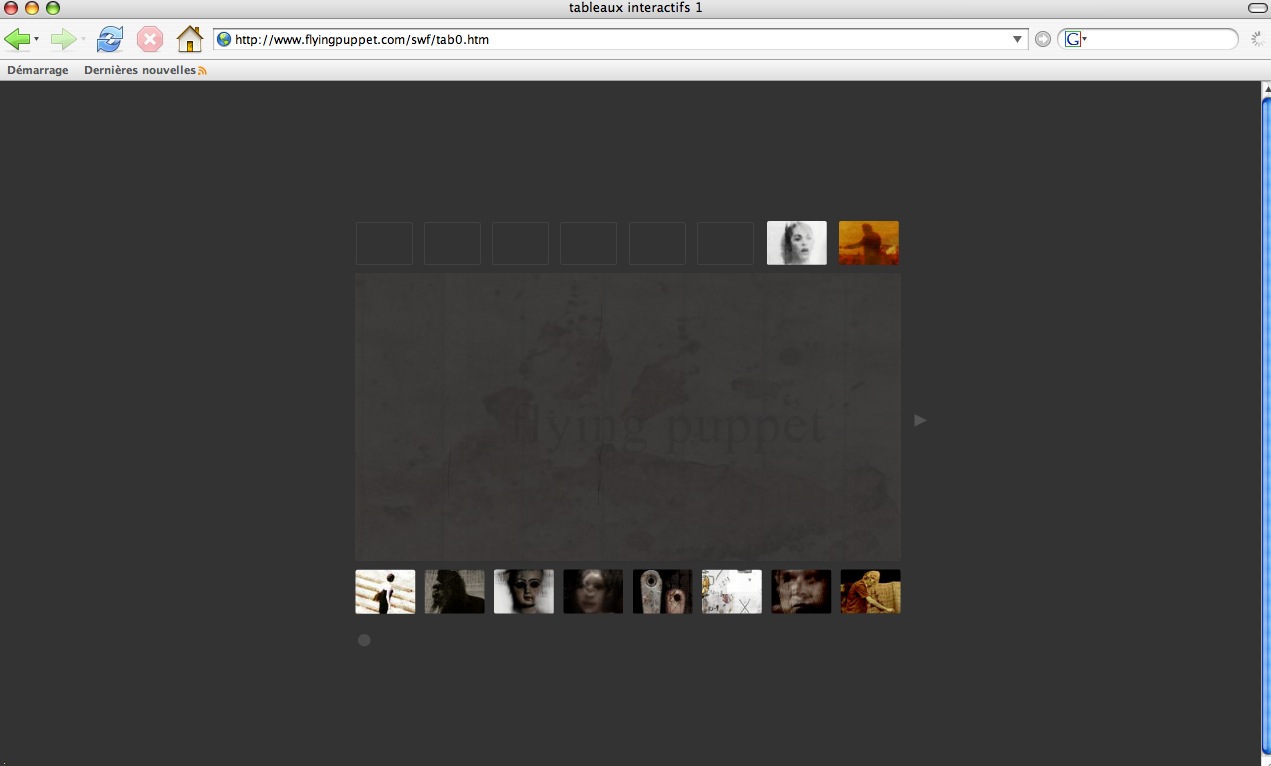
Task: Stop loading with the red X icon
Action: tap(149, 39)
